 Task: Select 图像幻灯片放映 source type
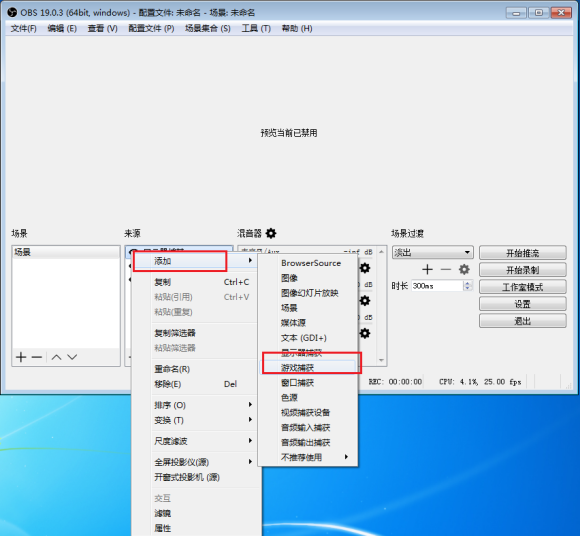pyautogui.click(x=308, y=293)
